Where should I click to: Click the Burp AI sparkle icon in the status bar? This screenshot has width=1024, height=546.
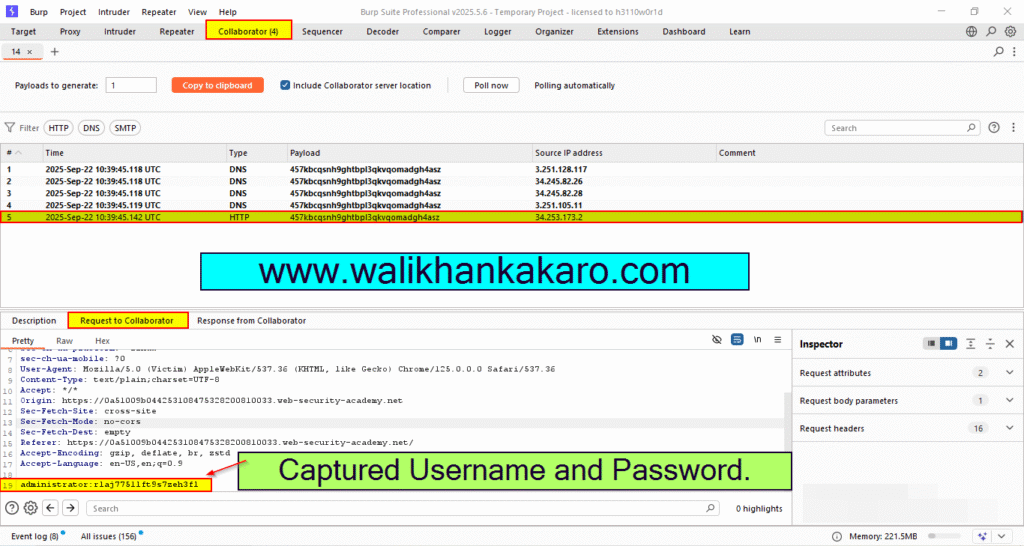point(982,536)
